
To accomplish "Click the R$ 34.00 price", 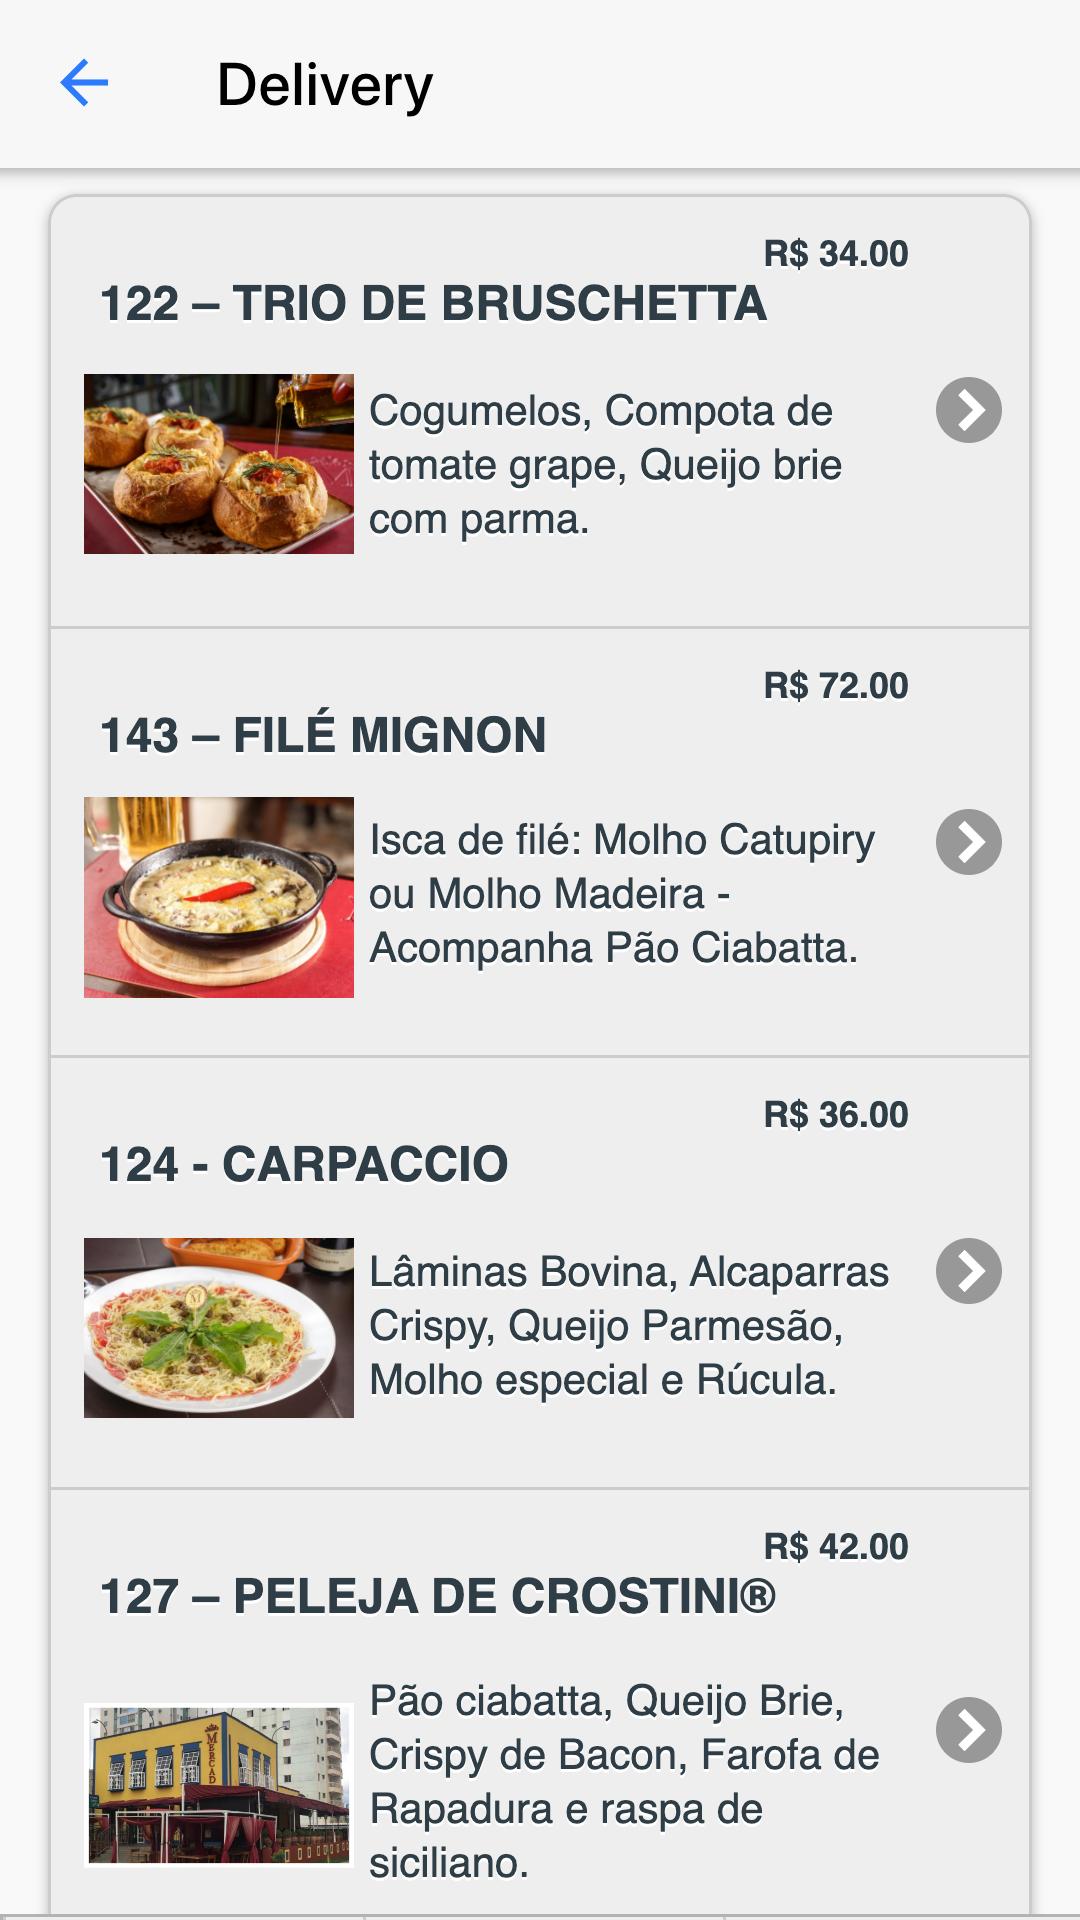I will [x=836, y=254].
